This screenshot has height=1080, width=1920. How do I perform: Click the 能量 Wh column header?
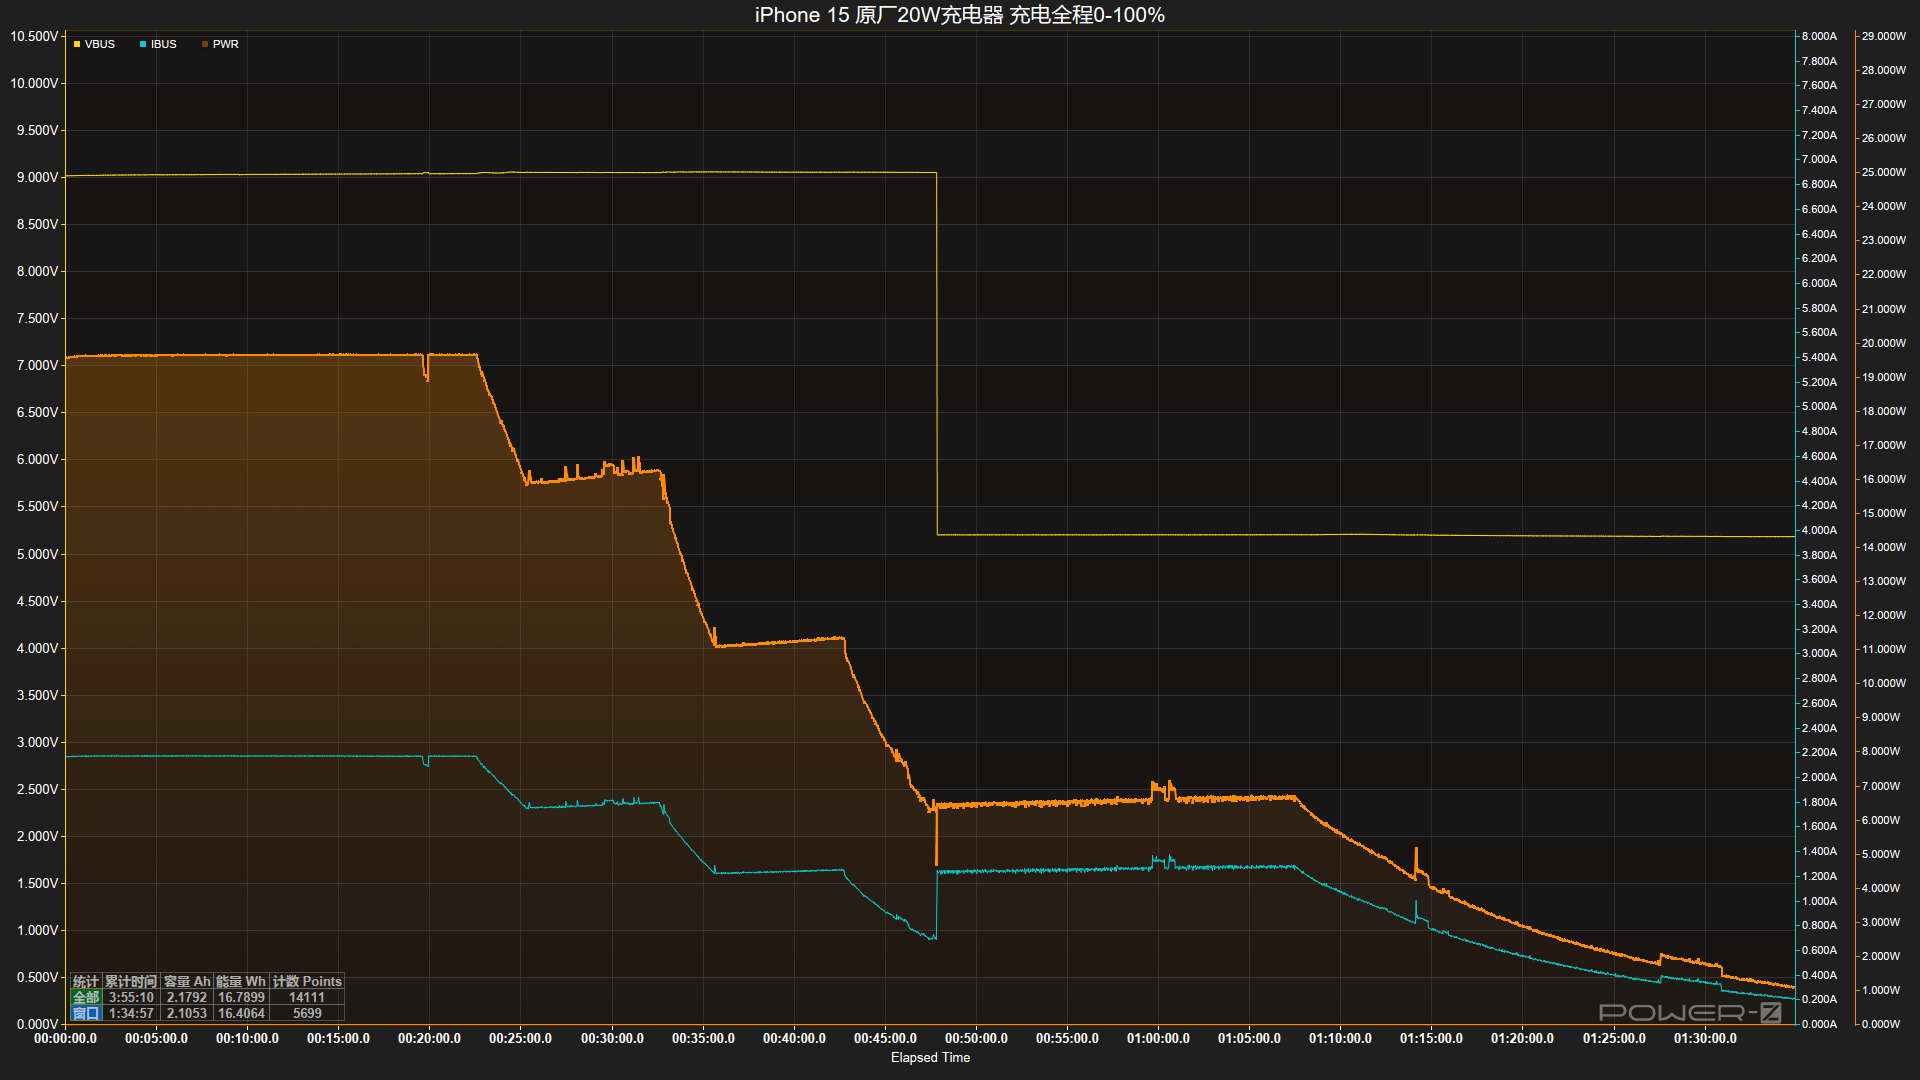click(x=241, y=981)
